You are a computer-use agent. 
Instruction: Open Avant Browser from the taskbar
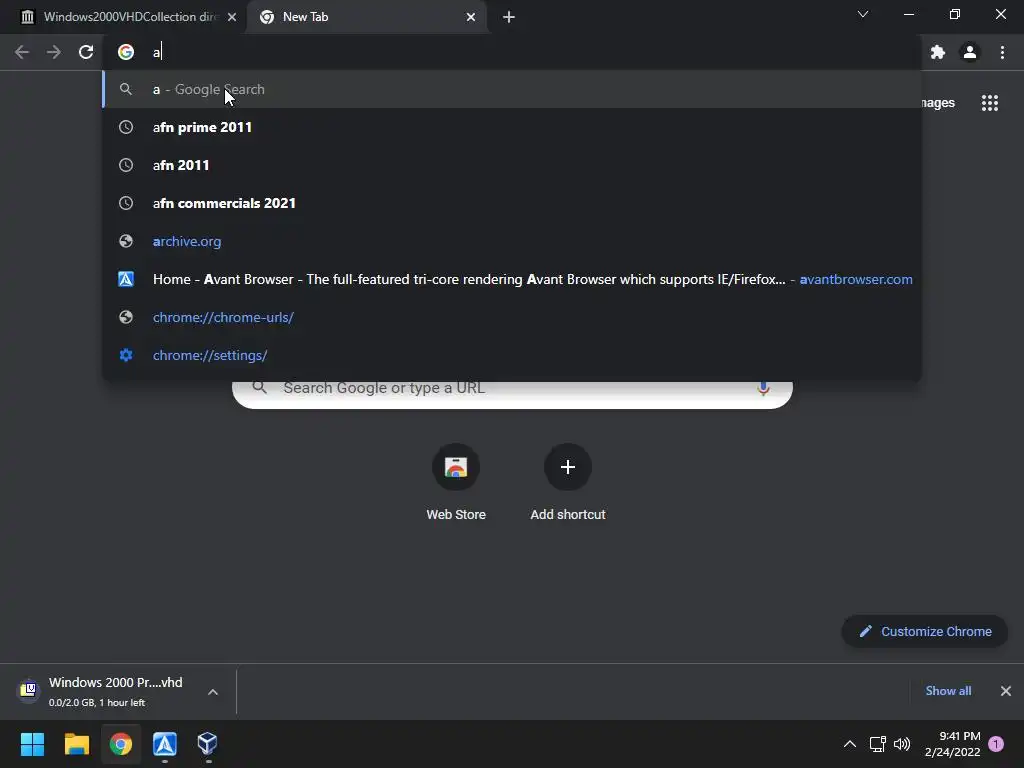point(165,744)
